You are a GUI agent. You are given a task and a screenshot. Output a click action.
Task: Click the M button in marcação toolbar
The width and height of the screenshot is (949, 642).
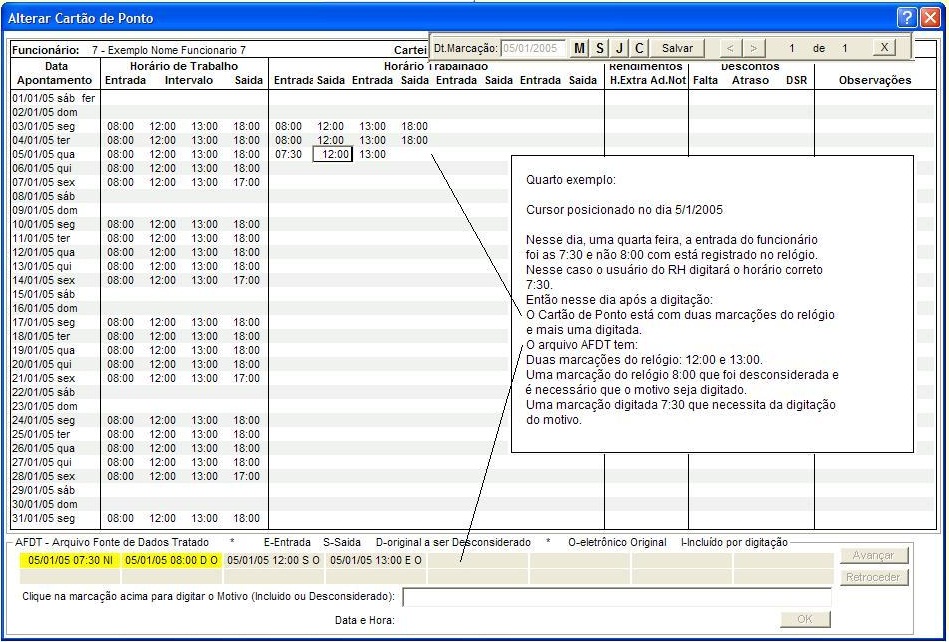(x=580, y=48)
